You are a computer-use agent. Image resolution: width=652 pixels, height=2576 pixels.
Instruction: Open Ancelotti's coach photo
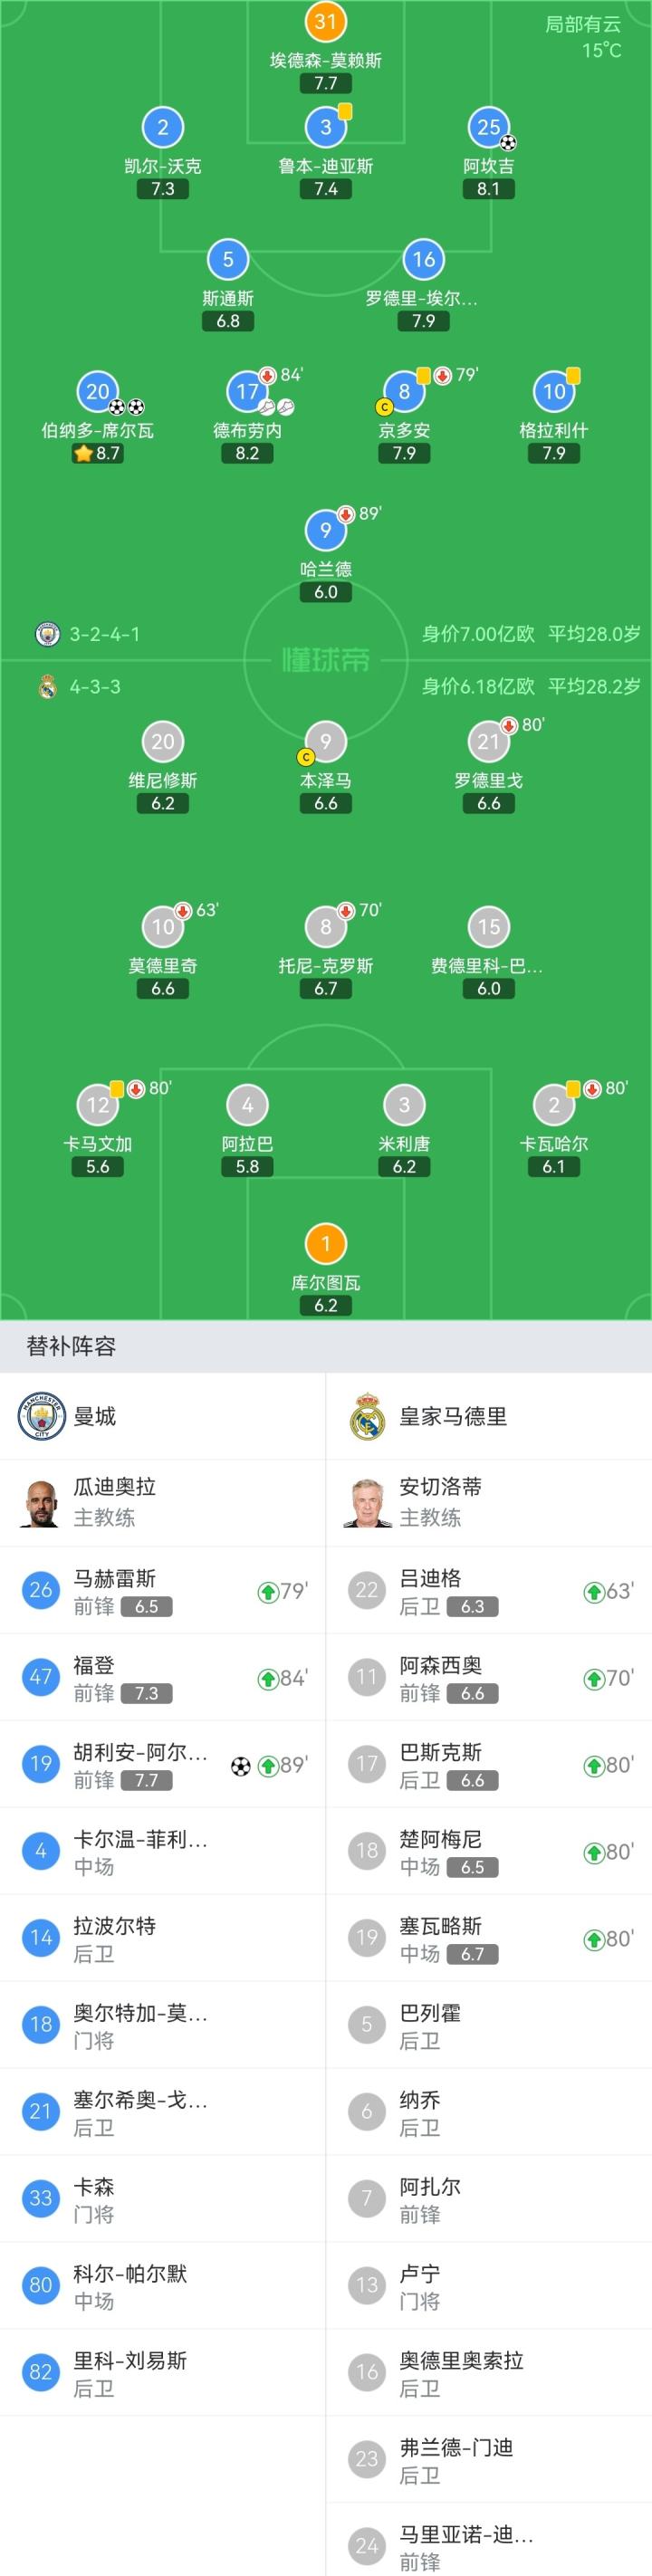tap(368, 1502)
